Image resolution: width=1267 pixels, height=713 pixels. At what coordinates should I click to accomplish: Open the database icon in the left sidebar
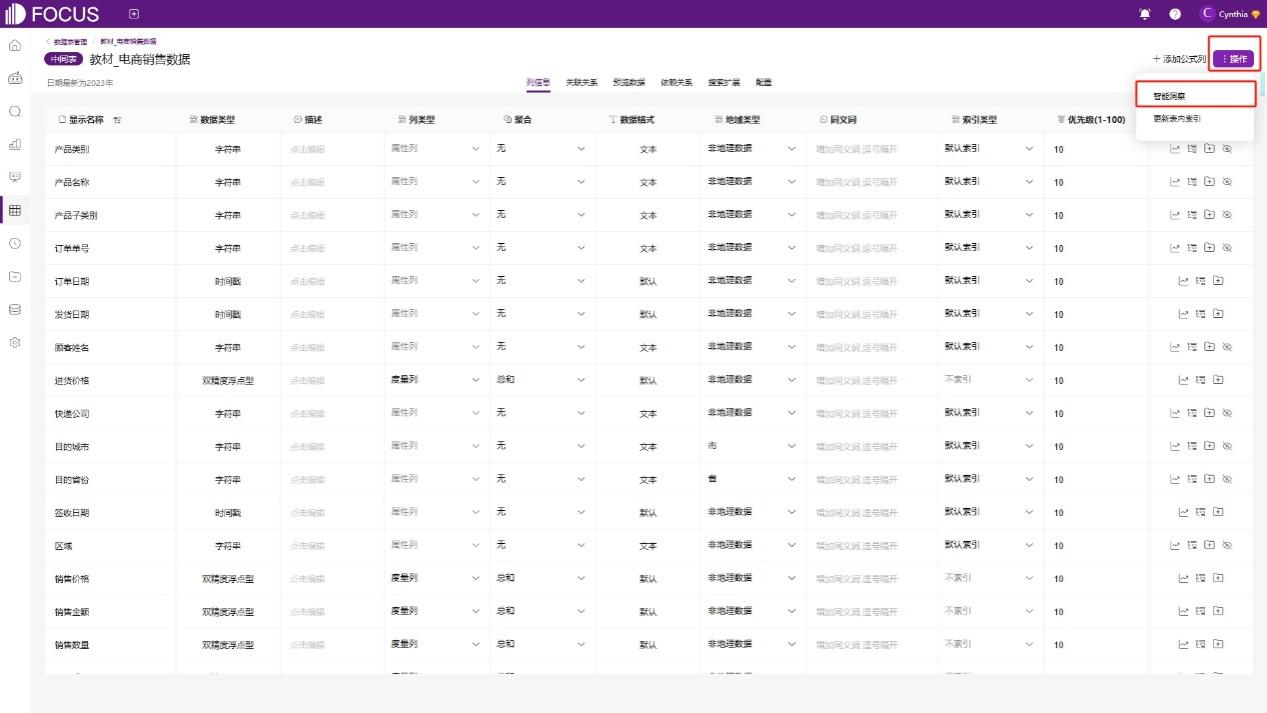[13, 310]
